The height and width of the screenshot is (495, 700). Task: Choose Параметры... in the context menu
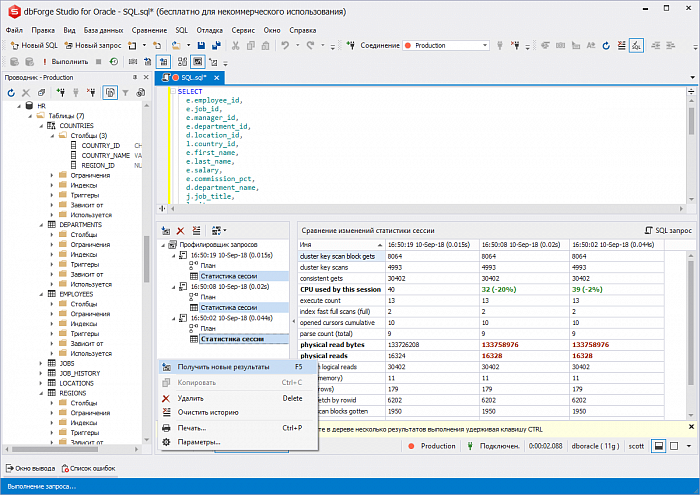[x=238, y=442]
